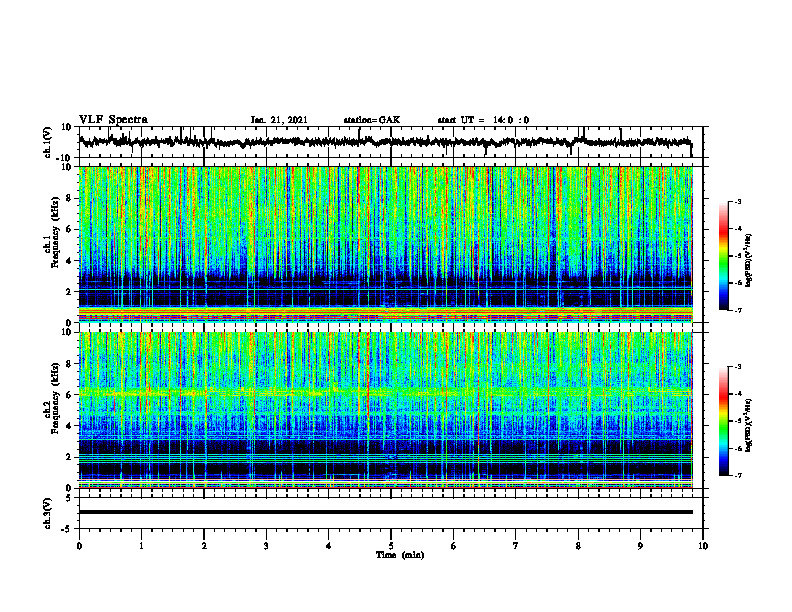Image resolution: width=792 pixels, height=612 pixels.
Task: Click the '3' tick on the time axis
Action: pyautogui.click(x=266, y=546)
